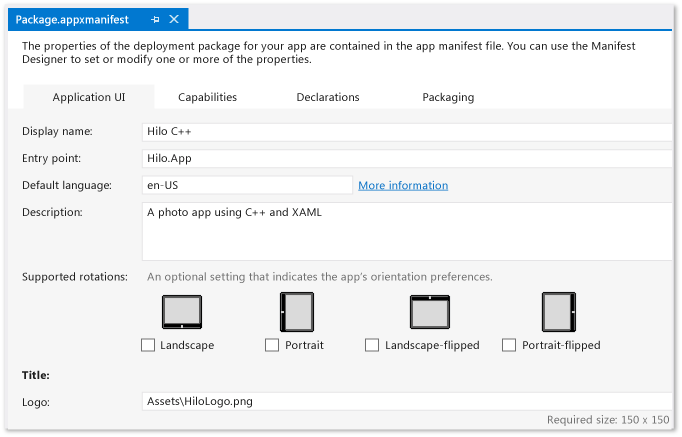Click the Portrait orientation tablet icon
Viewport: 682px width, 437px height.
(297, 312)
